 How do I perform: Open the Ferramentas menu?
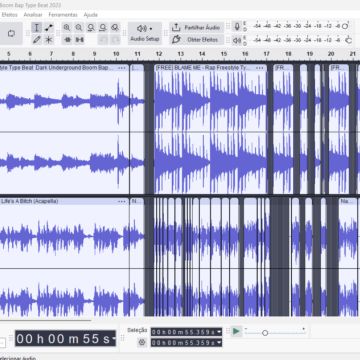click(x=63, y=15)
